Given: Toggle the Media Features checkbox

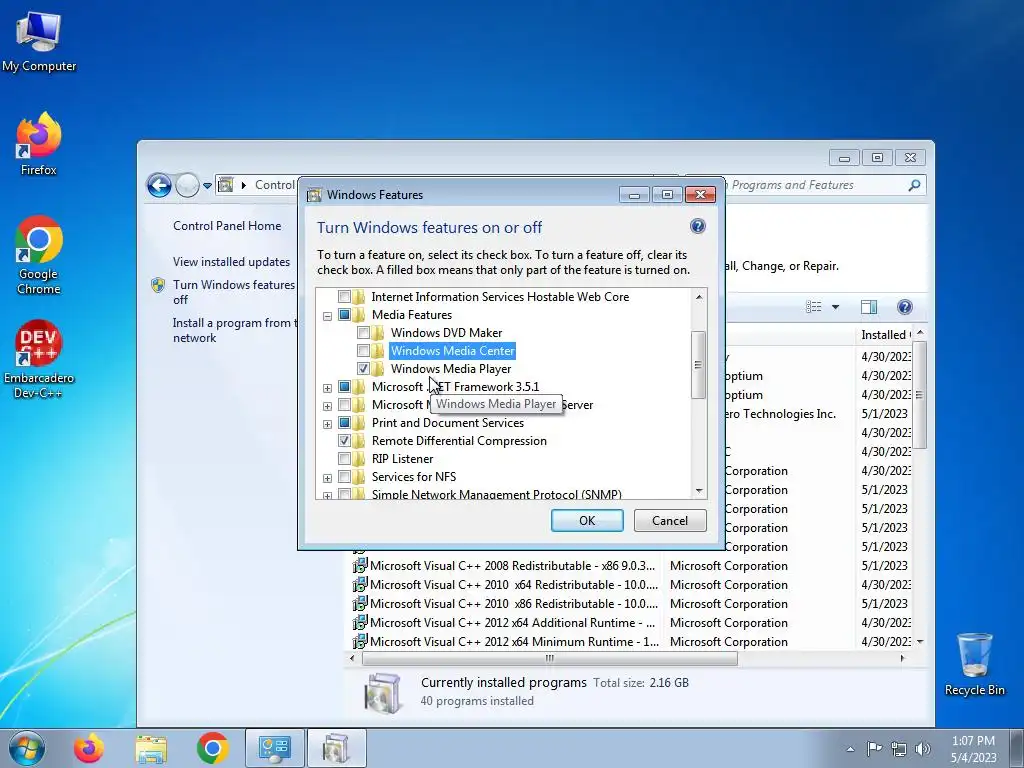Looking at the screenshot, I should (x=344, y=315).
